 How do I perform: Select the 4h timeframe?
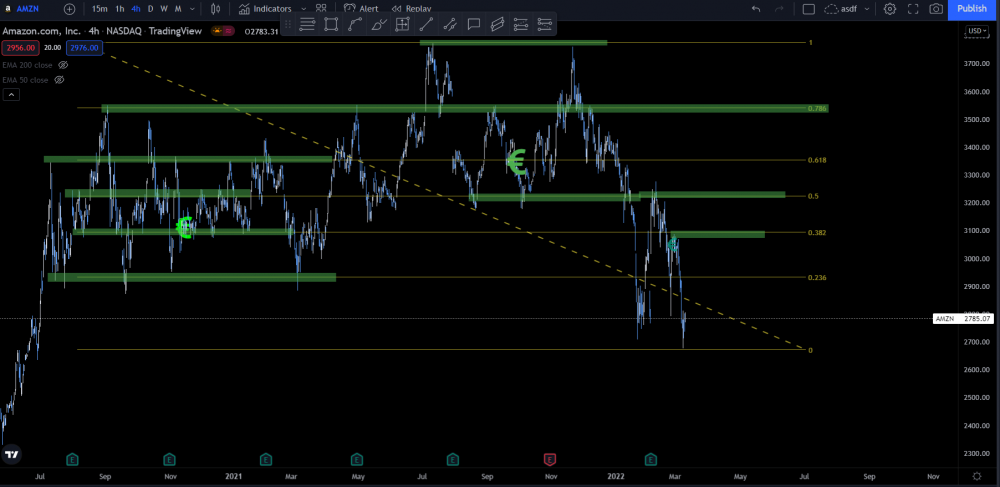click(x=136, y=9)
